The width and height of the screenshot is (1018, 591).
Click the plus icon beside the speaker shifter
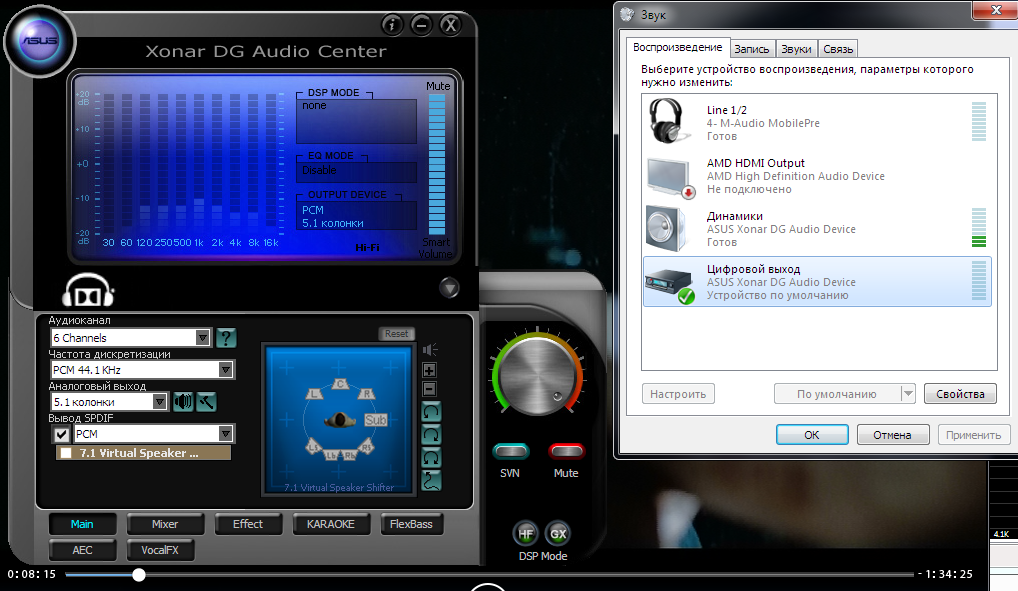[430, 370]
